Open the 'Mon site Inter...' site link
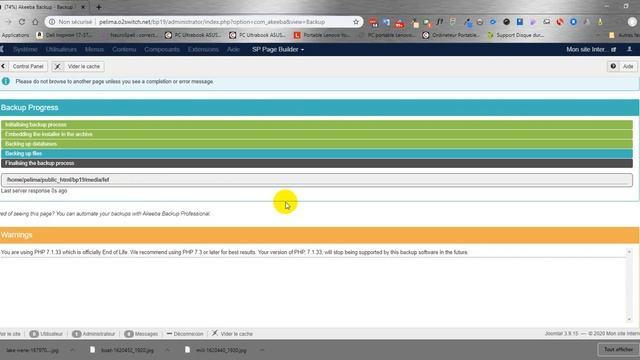The image size is (640, 360). (591, 49)
